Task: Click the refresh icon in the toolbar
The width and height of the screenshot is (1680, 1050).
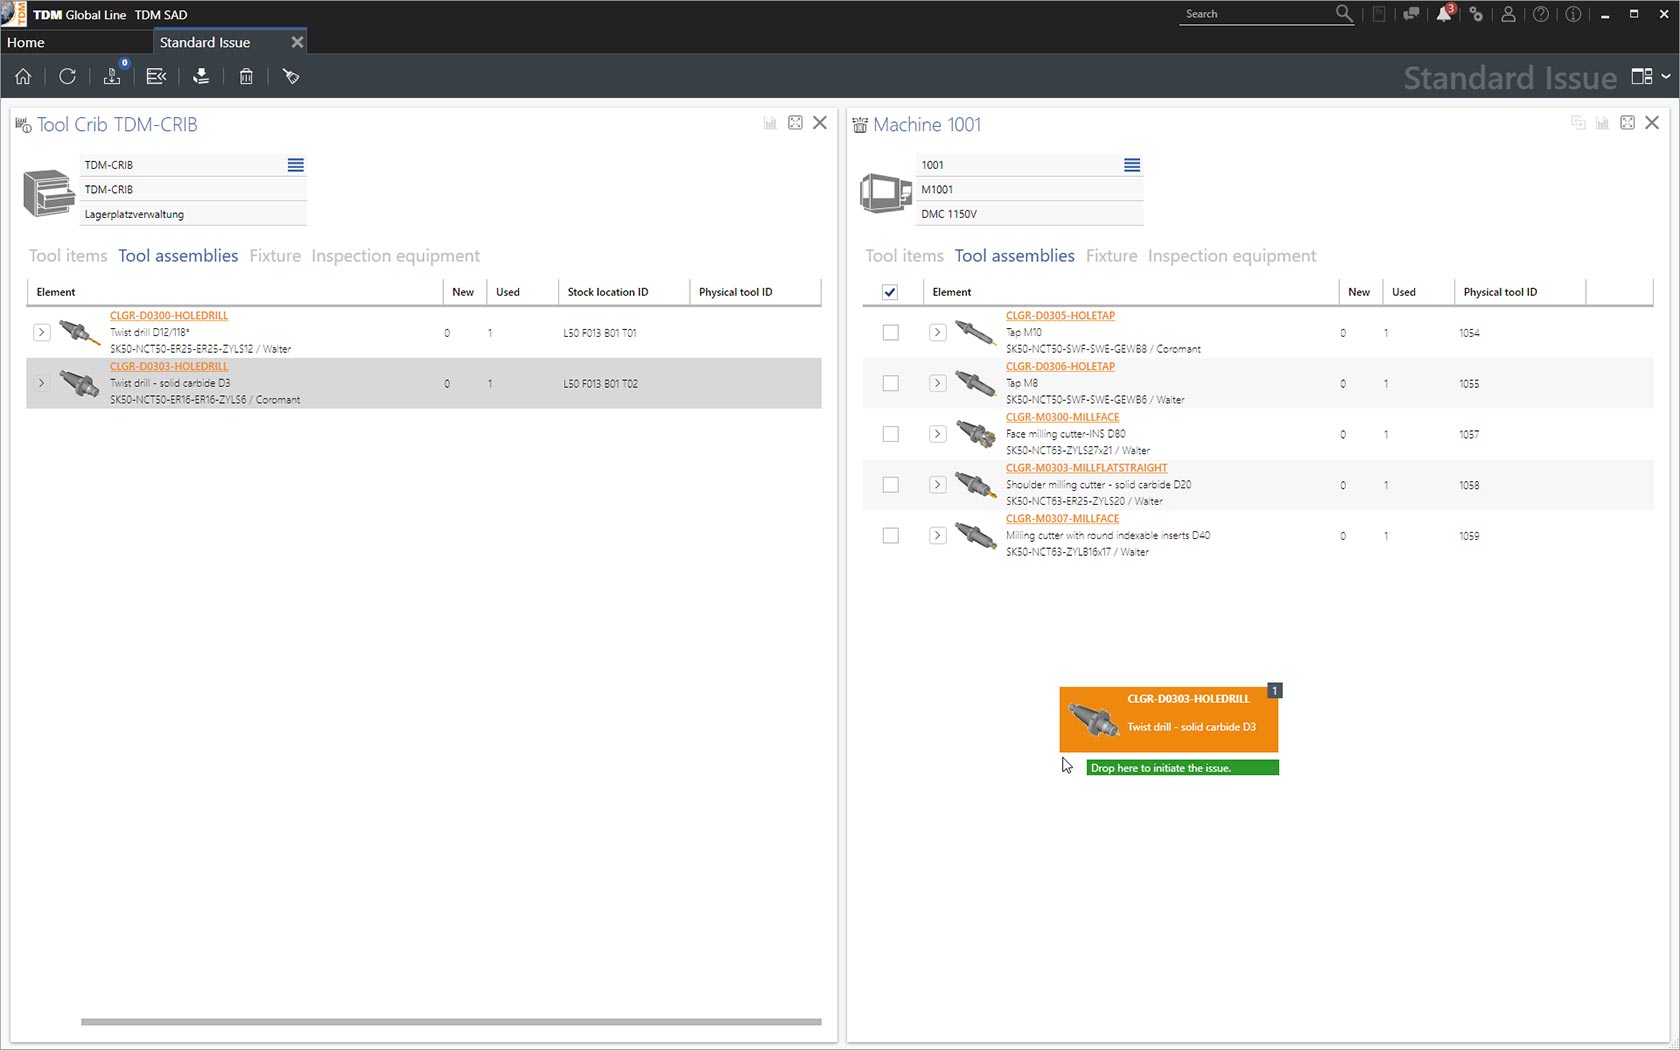Action: (67, 76)
